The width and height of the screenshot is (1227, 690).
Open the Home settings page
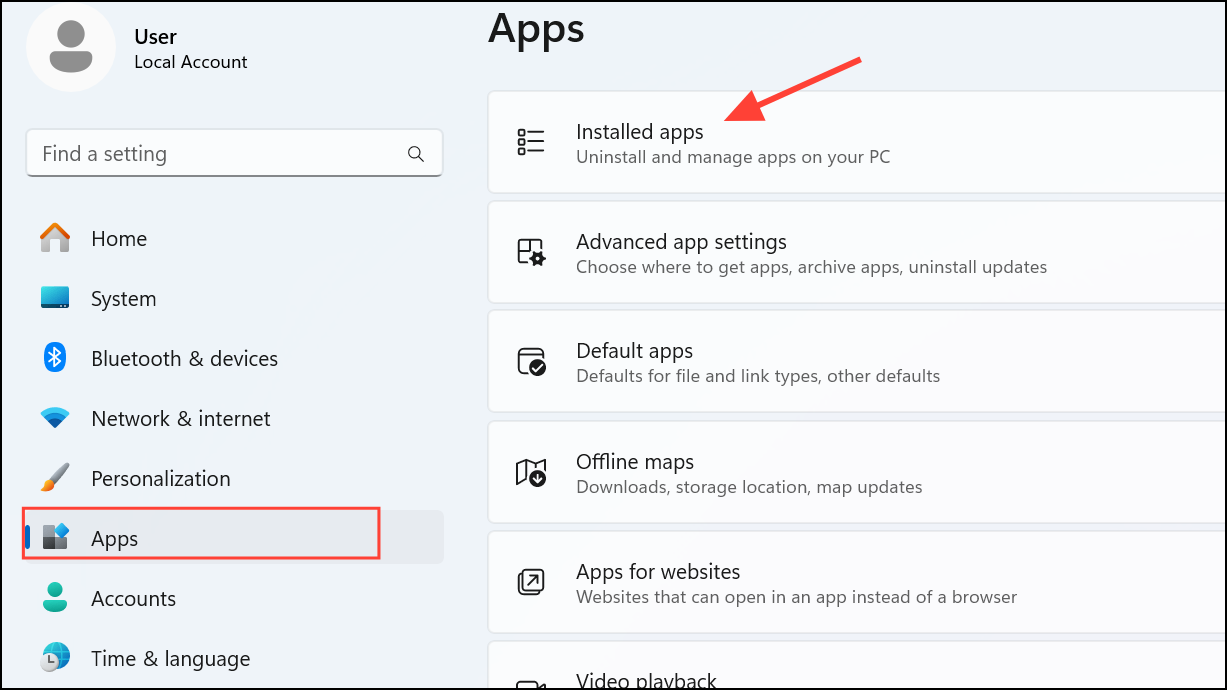coord(234,238)
